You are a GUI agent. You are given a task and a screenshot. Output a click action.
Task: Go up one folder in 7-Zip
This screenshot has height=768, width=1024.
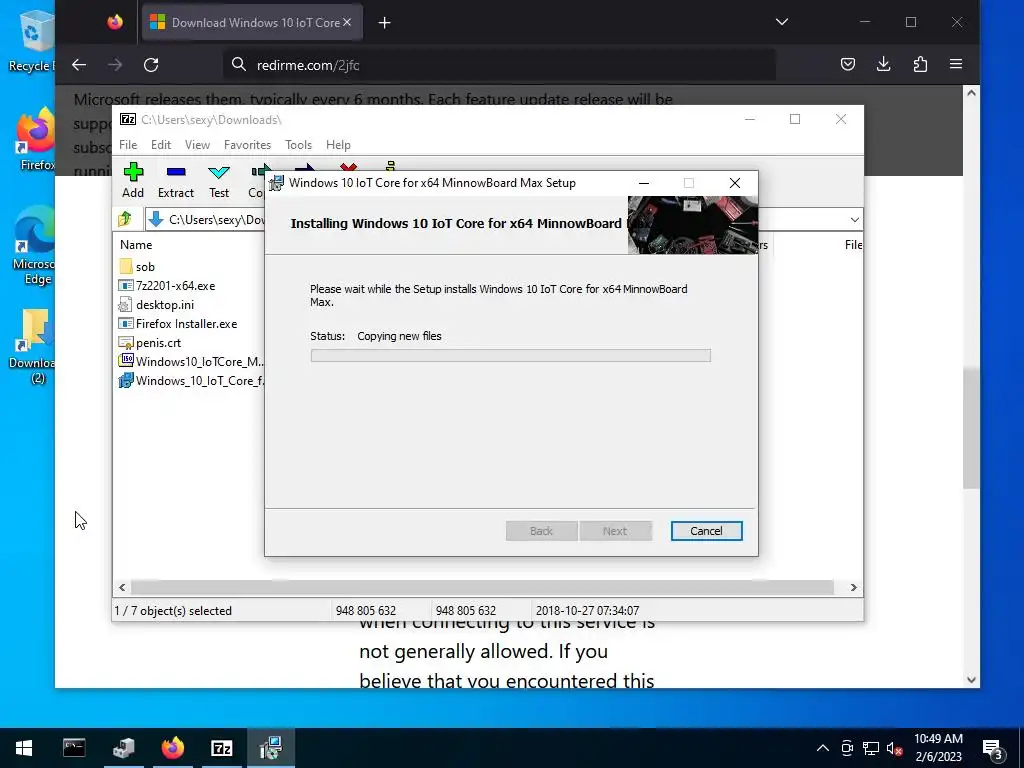(x=125, y=219)
